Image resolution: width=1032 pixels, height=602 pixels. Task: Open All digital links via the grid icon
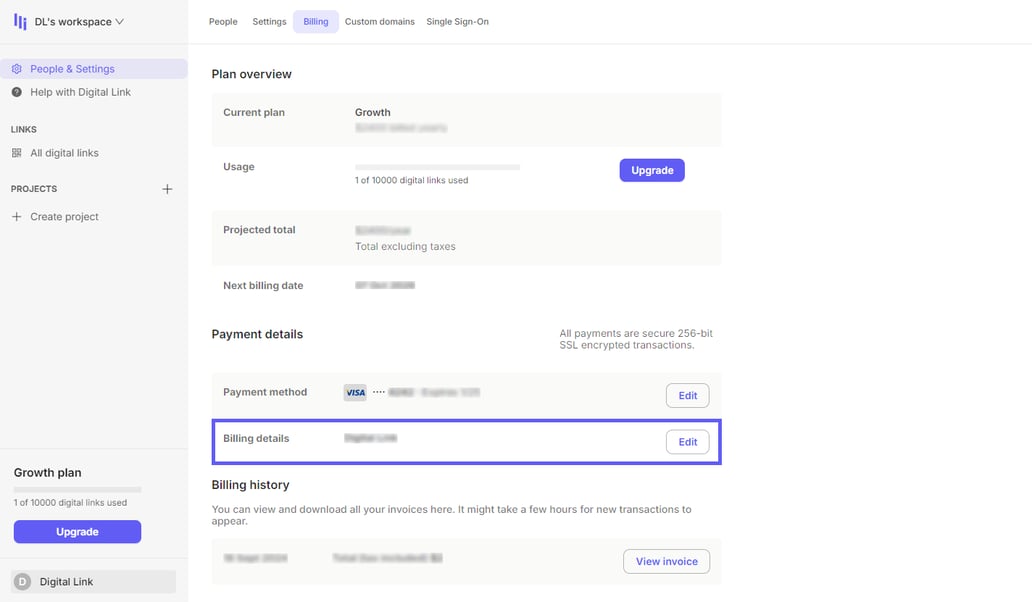point(16,152)
